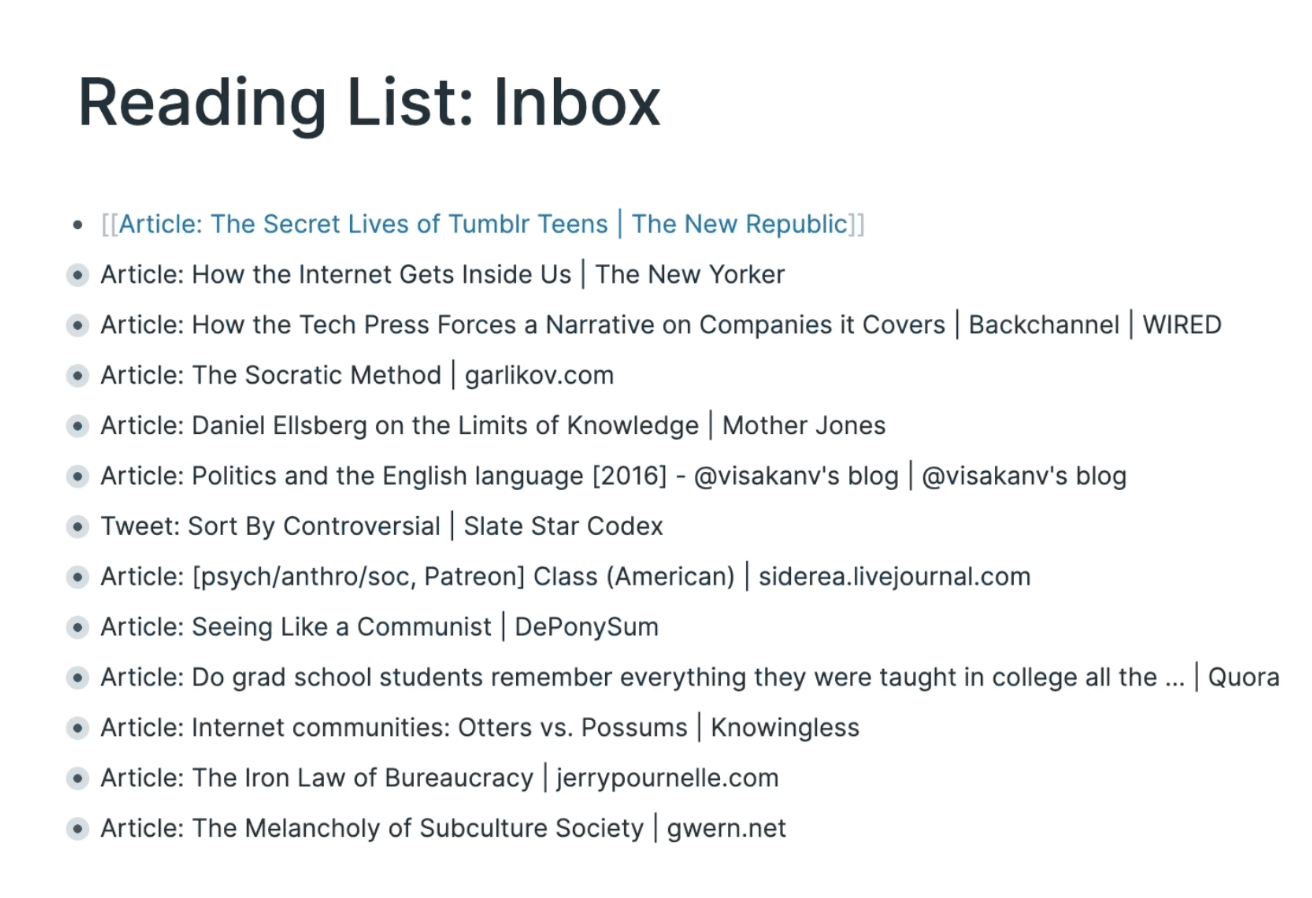Open bullet for 'Politics and the English language'
Screen dimensions: 1312x898
[78, 476]
